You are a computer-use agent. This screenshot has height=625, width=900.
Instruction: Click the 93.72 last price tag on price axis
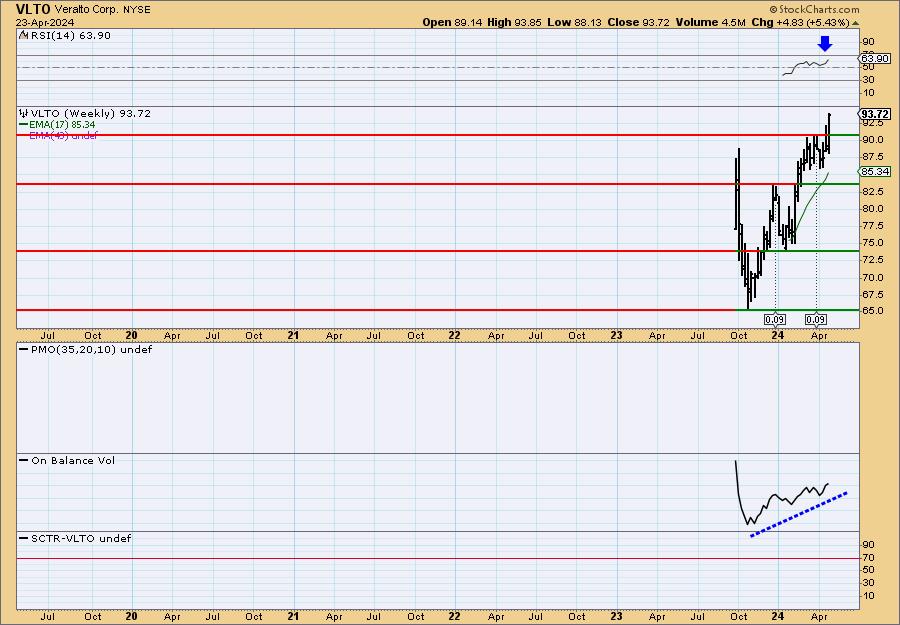coord(875,114)
